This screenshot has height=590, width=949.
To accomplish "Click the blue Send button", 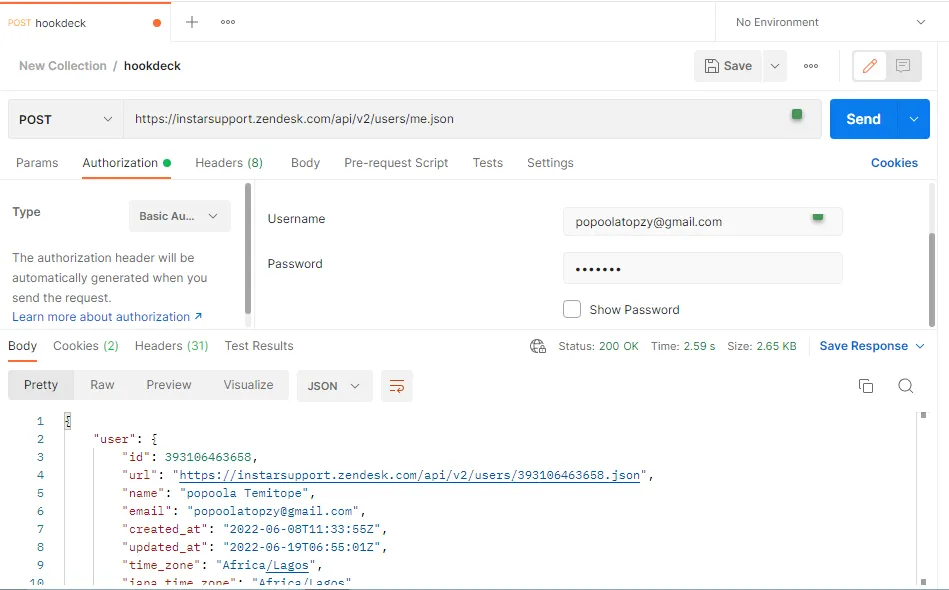I will click(x=864, y=119).
